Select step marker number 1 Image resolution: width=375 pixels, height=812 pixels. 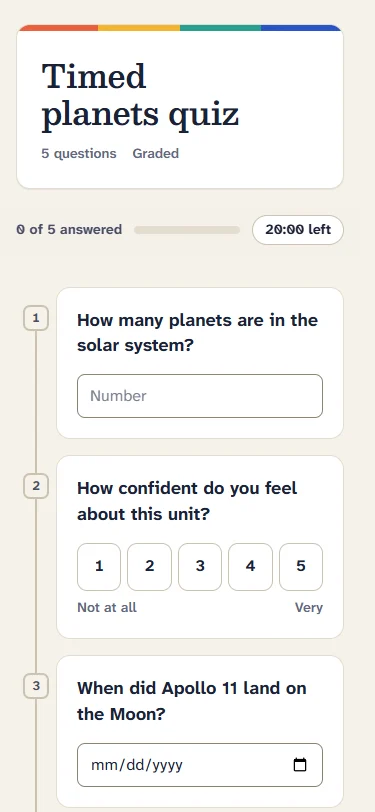(36, 318)
